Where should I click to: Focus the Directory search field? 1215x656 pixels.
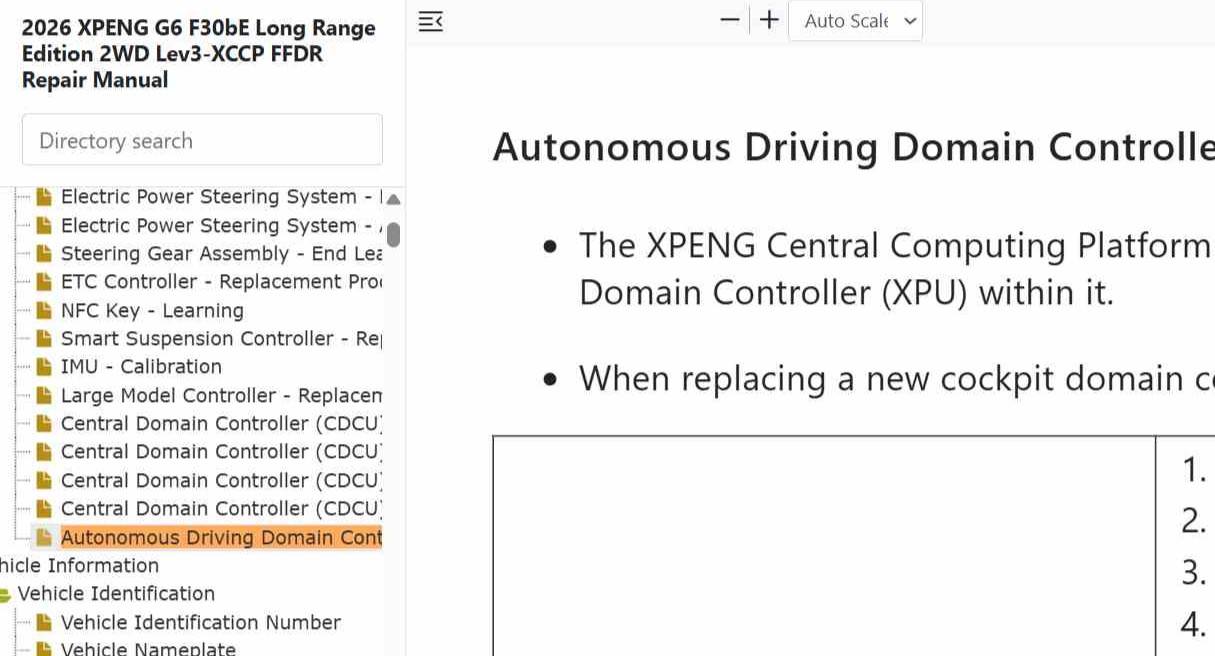[202, 140]
